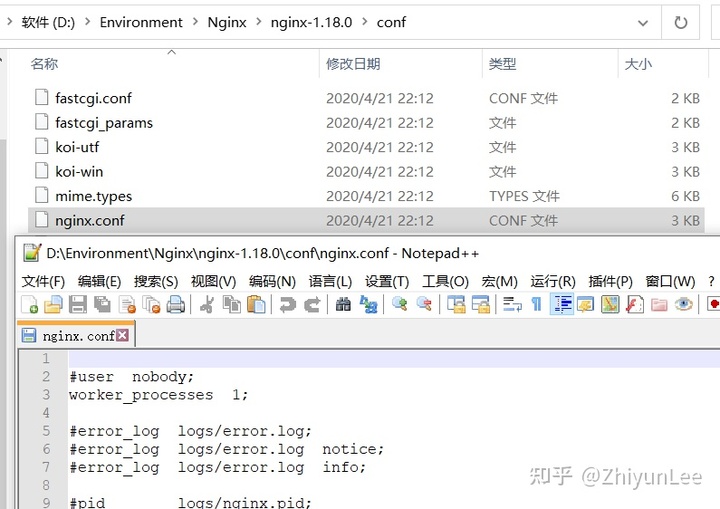
Task: Close the nginx.conf tab
Action: pos(122,335)
